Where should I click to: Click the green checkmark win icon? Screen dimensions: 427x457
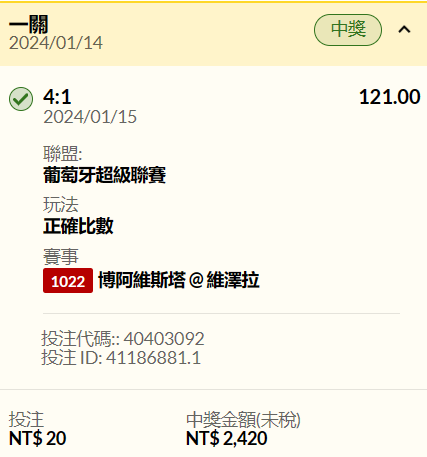click(x=21, y=99)
